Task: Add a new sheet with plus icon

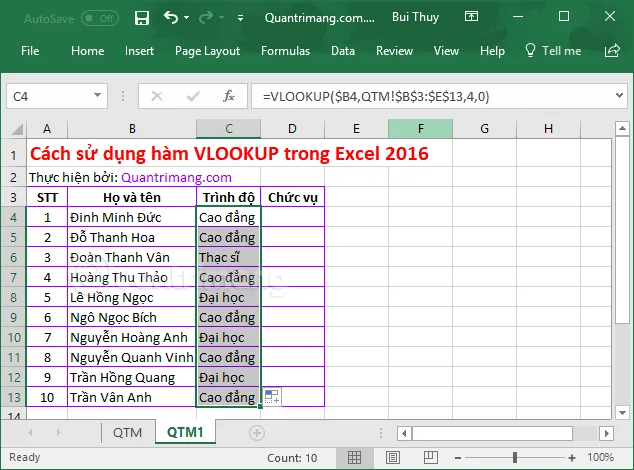Action: point(257,433)
